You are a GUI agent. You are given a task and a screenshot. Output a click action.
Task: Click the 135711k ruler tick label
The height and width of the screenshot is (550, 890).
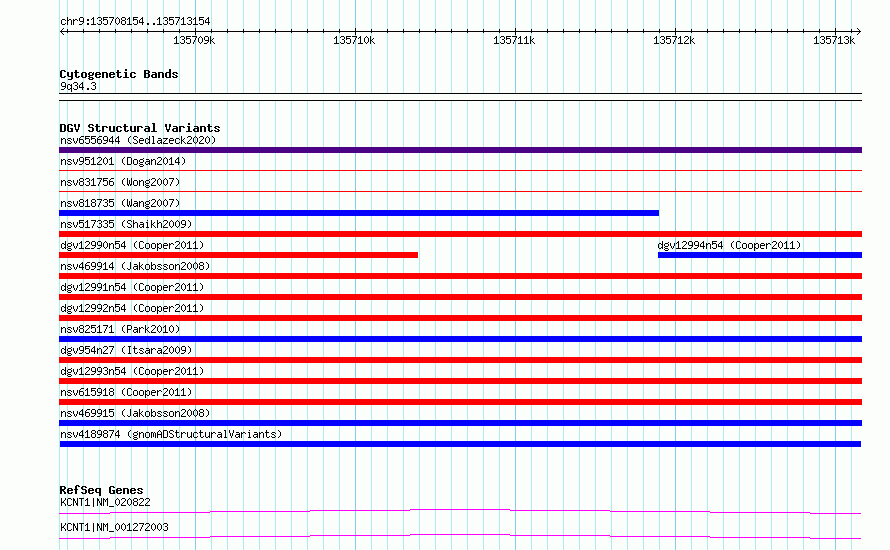[x=514, y=40]
